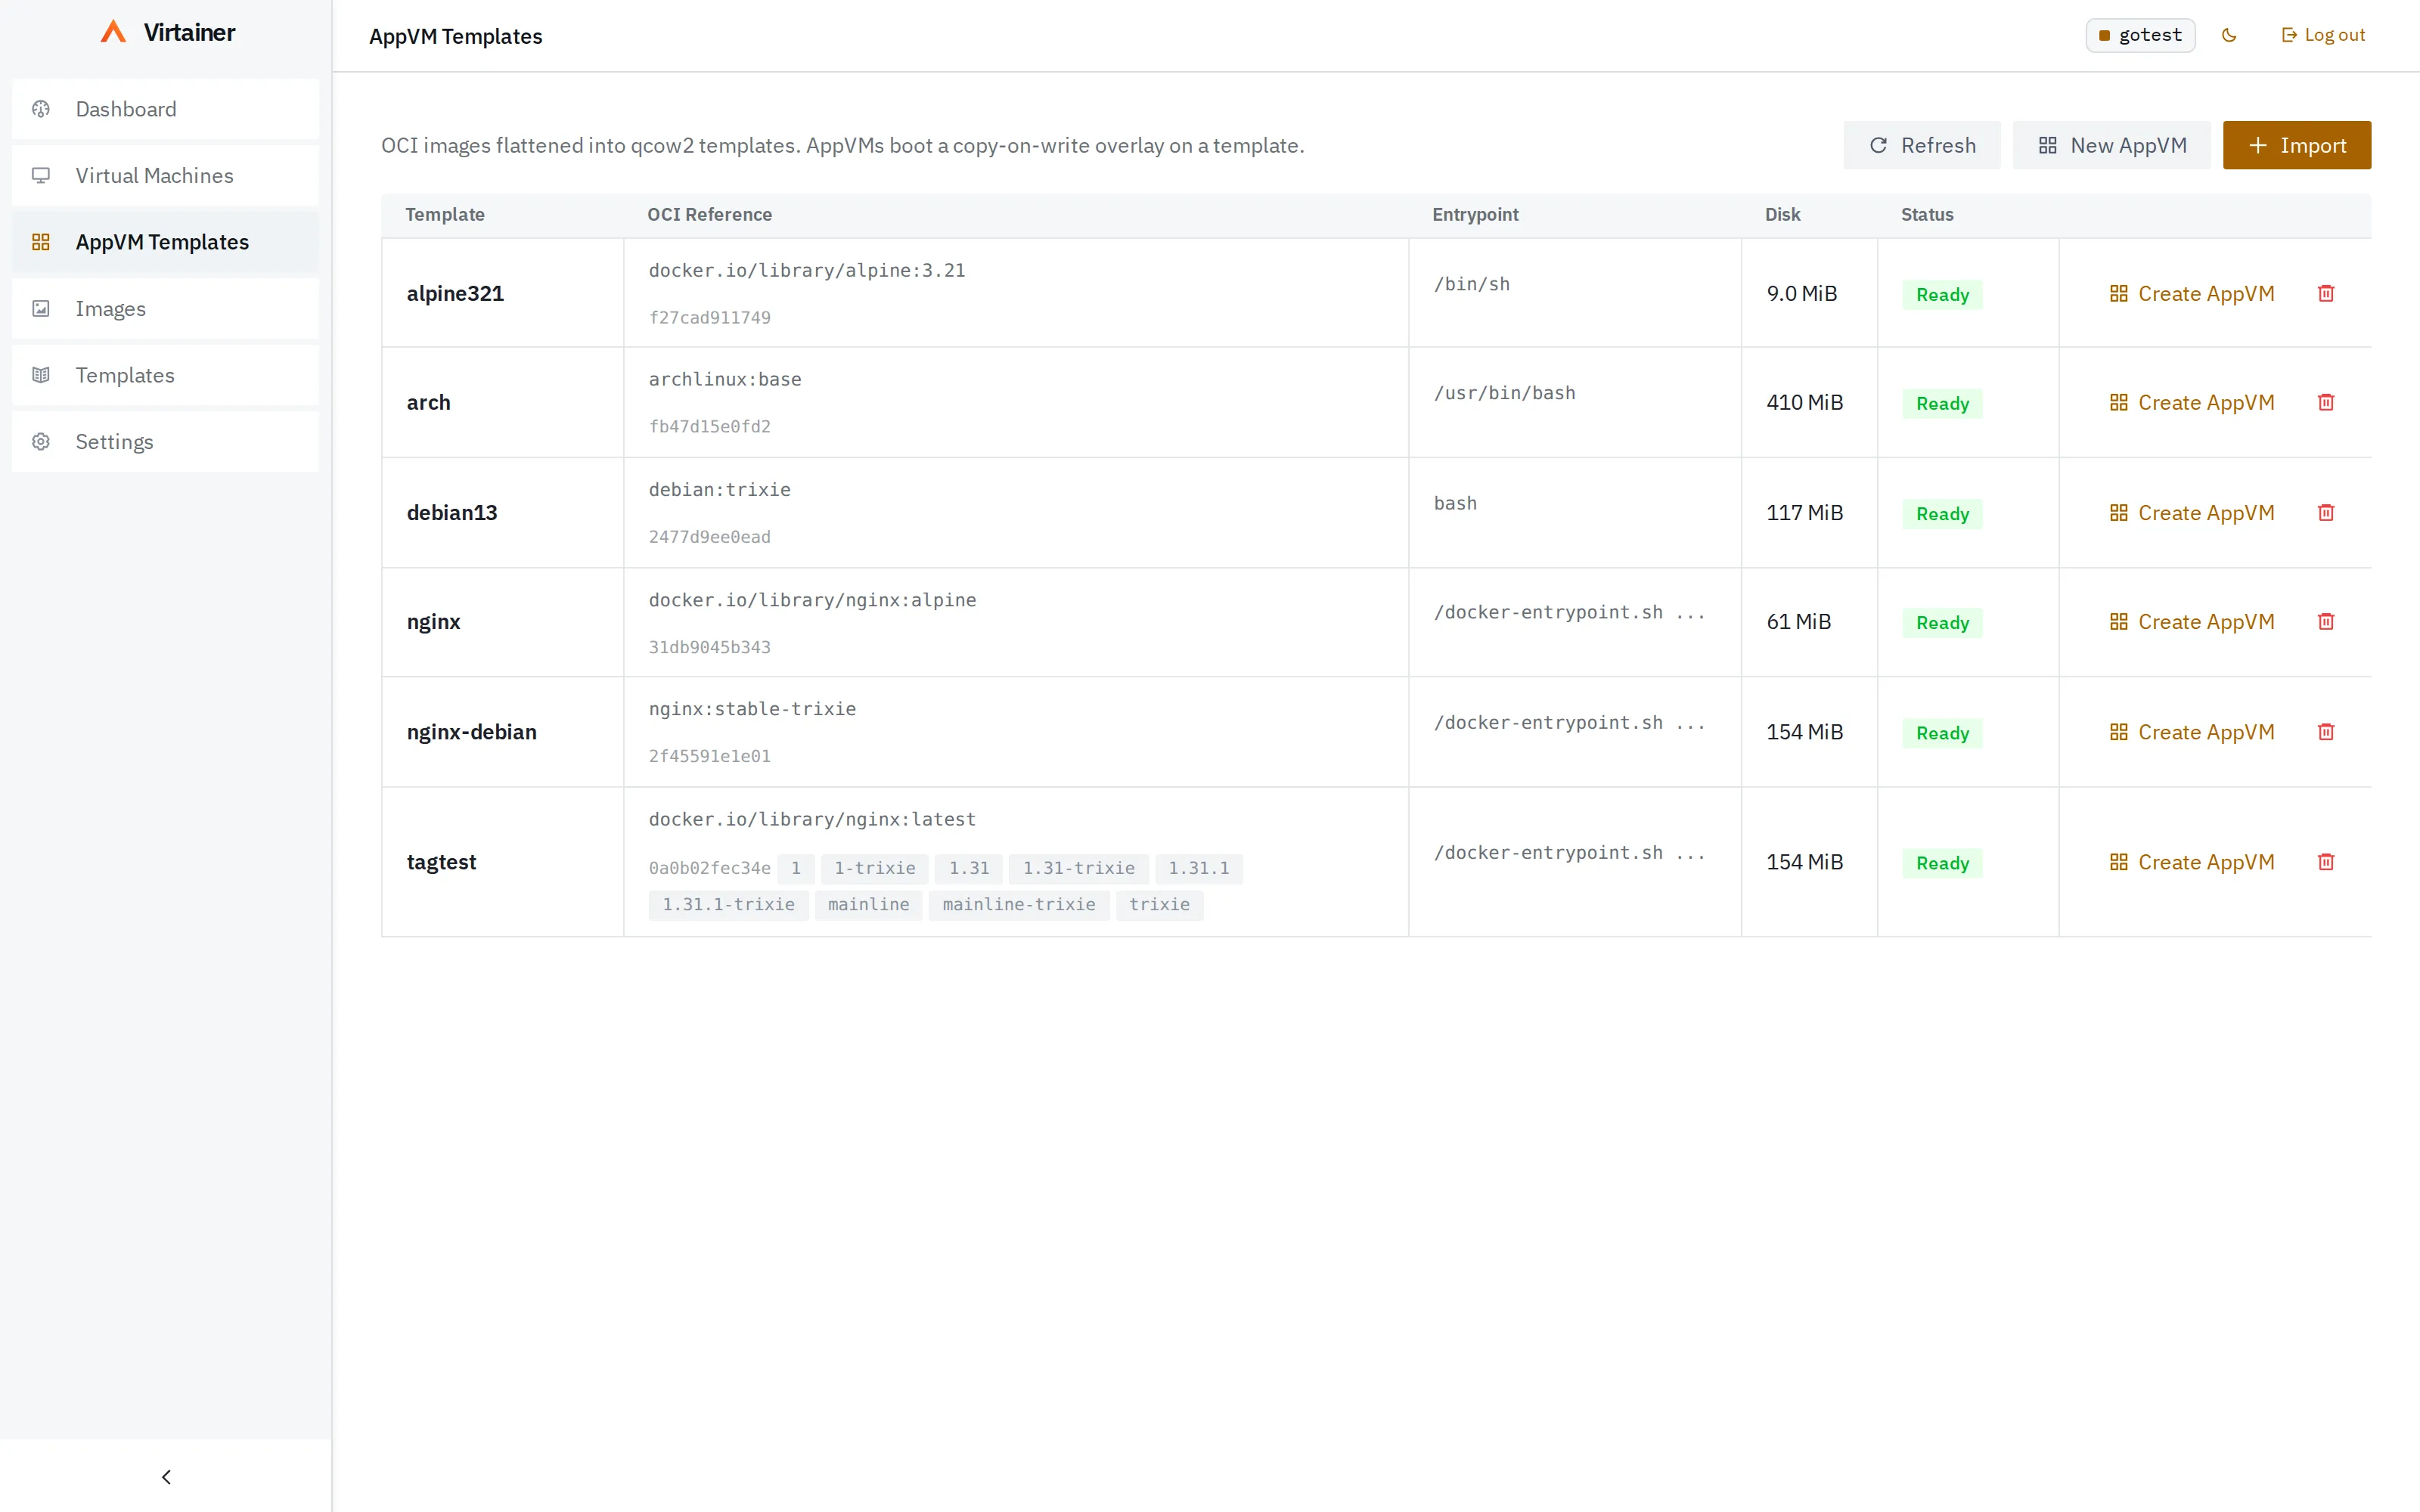Create AppVM from tagtest template
Image resolution: width=2420 pixels, height=1512 pixels.
tap(2192, 862)
